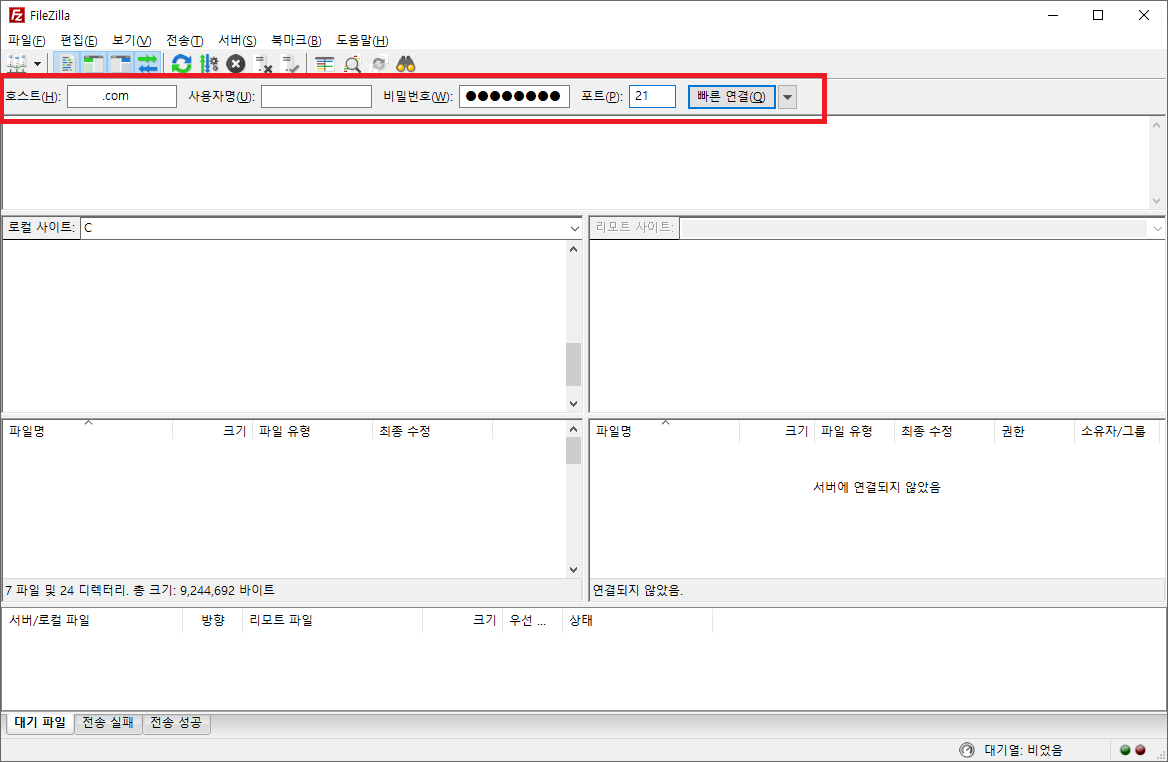The height and width of the screenshot is (762, 1168).
Task: Click the FileZilla title bar logo
Action: pos(16,15)
